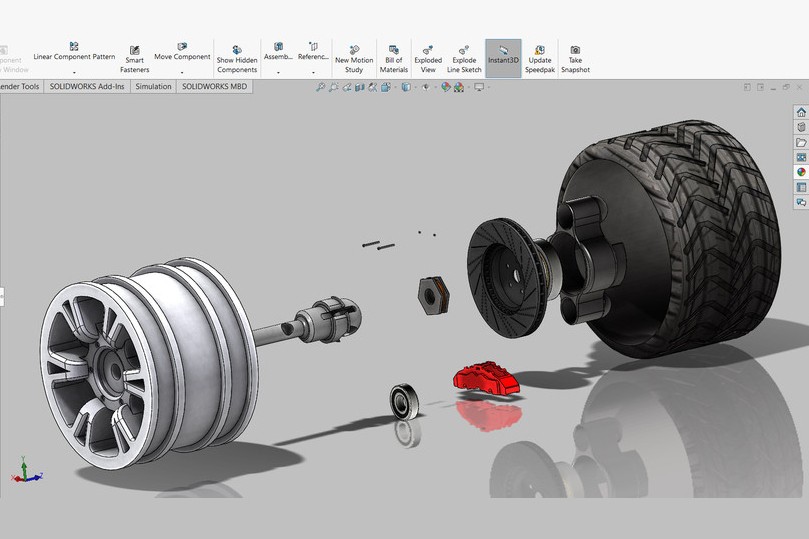
Task: Click the Linear Component Pattern tool
Action: pyautogui.click(x=74, y=52)
